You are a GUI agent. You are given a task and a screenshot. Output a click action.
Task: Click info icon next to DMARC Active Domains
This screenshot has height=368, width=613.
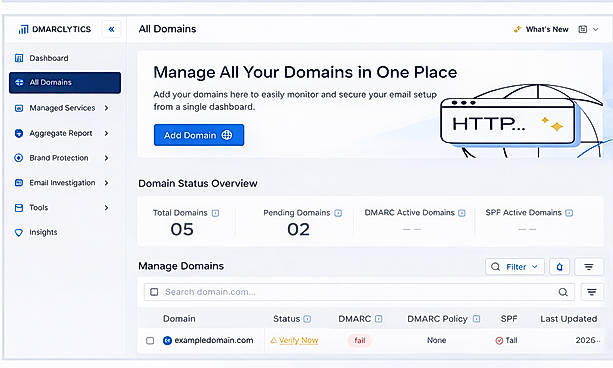[462, 213]
